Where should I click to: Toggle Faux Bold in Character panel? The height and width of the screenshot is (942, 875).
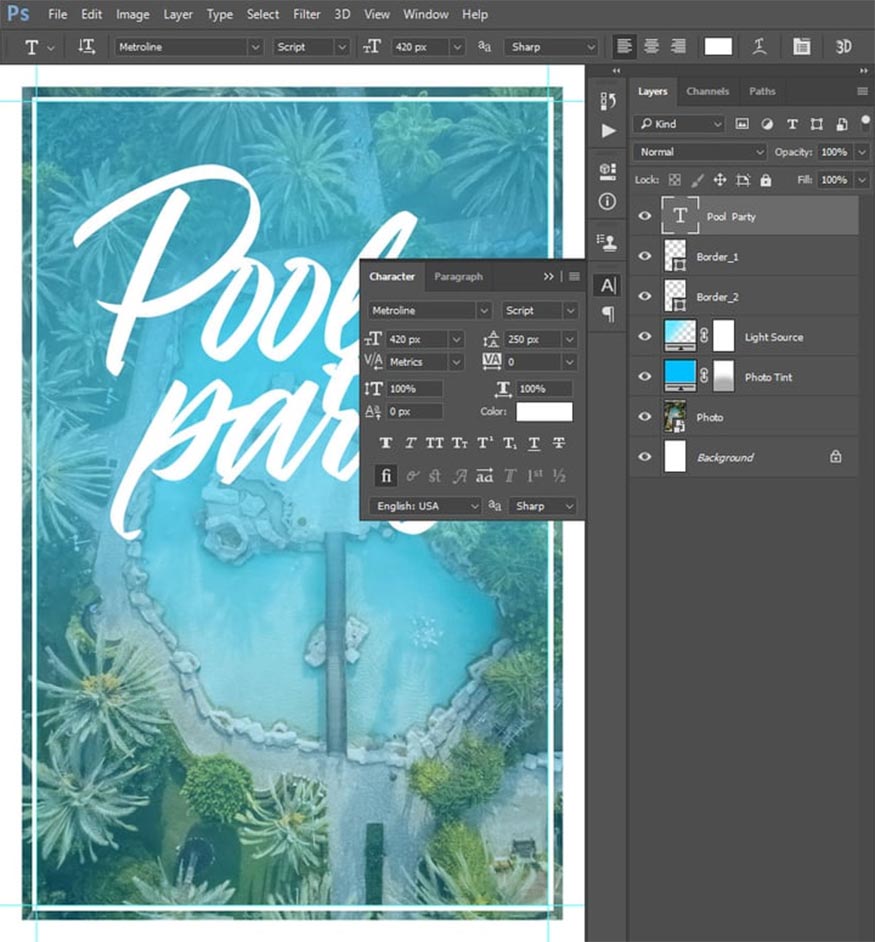(x=386, y=443)
